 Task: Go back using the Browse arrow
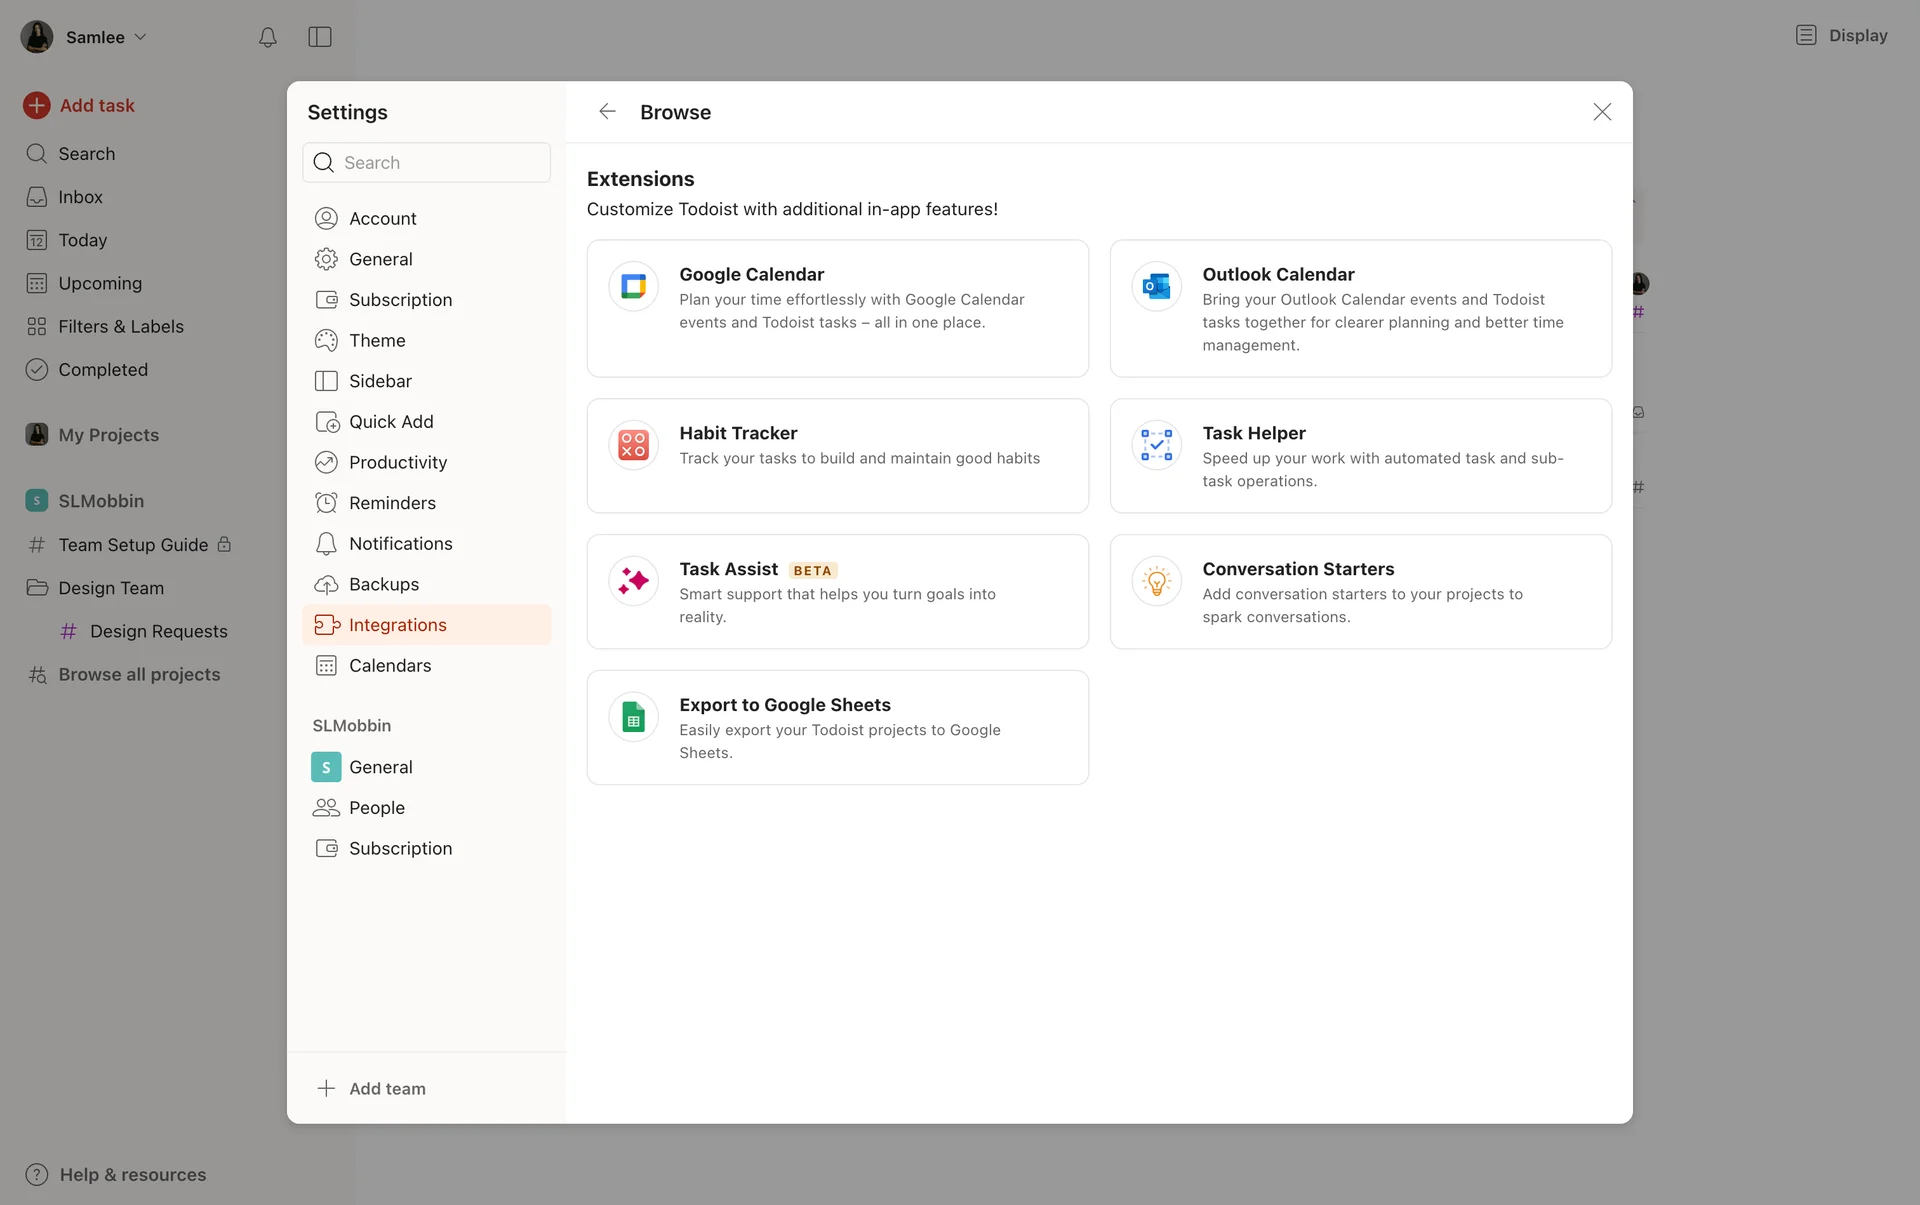[x=607, y=112]
